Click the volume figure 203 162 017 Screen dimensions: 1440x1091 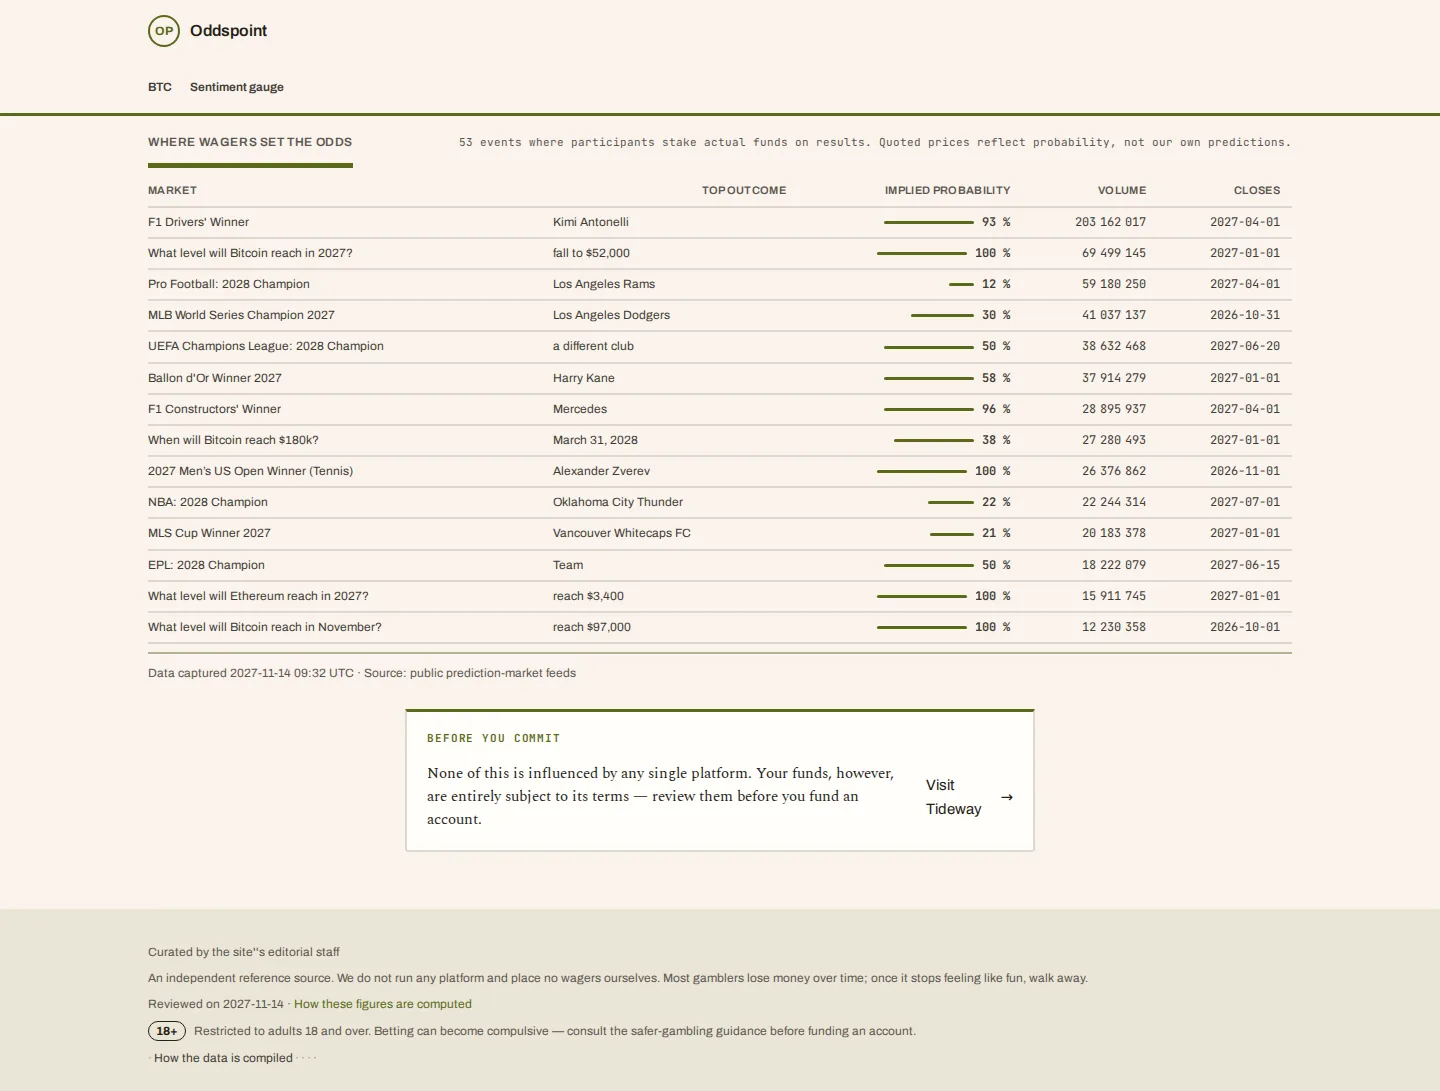1111,222
